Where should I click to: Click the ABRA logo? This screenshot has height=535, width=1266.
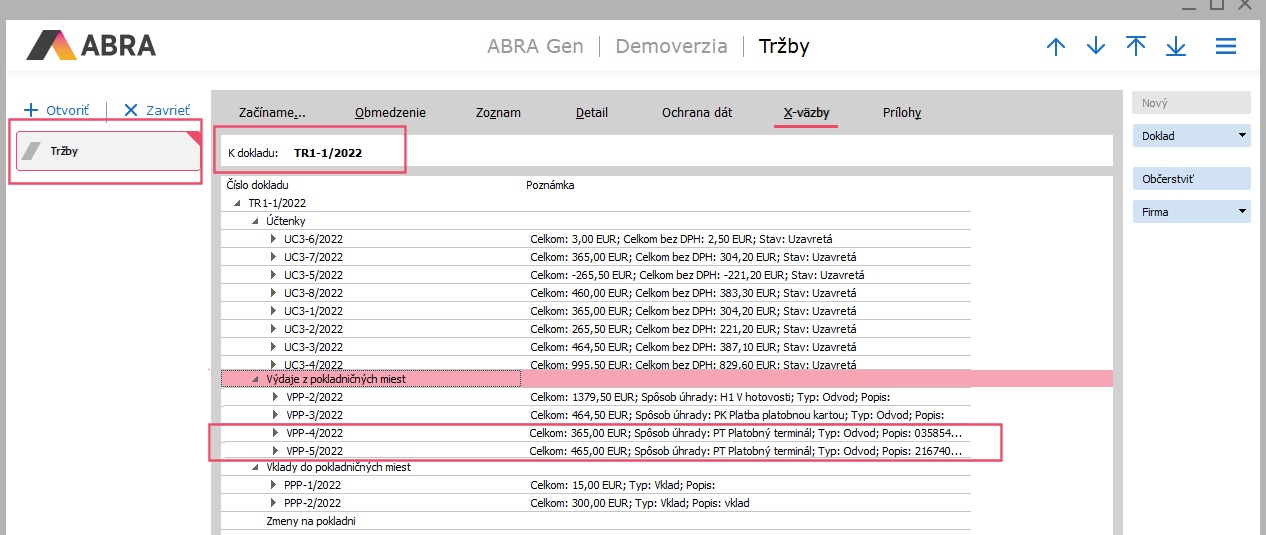click(x=91, y=46)
